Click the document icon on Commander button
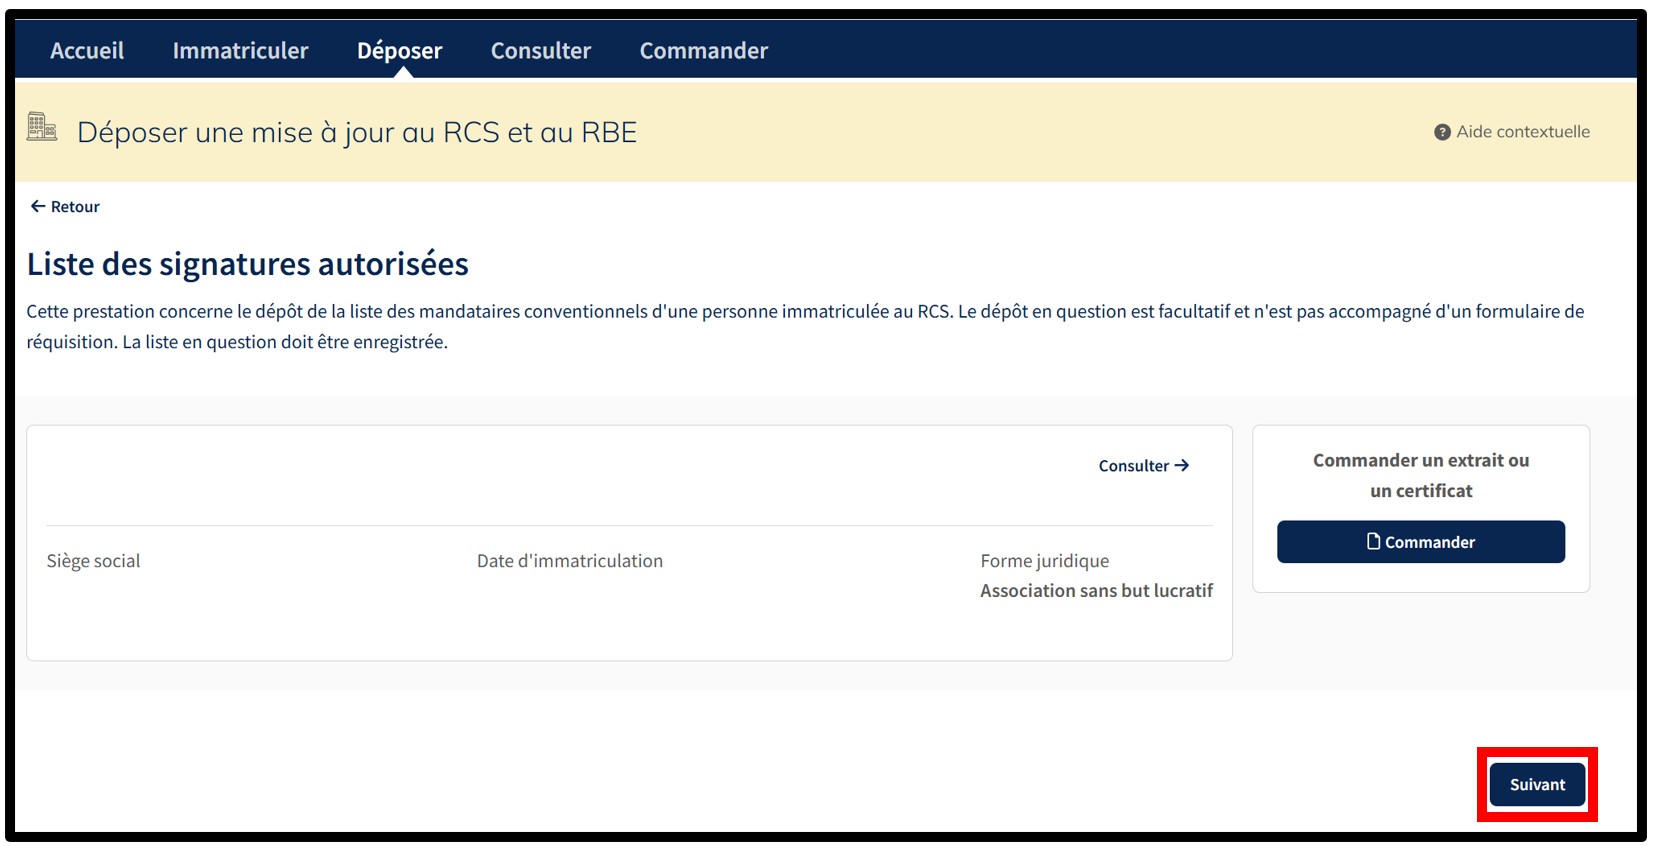The image size is (1653, 846). (x=1373, y=541)
